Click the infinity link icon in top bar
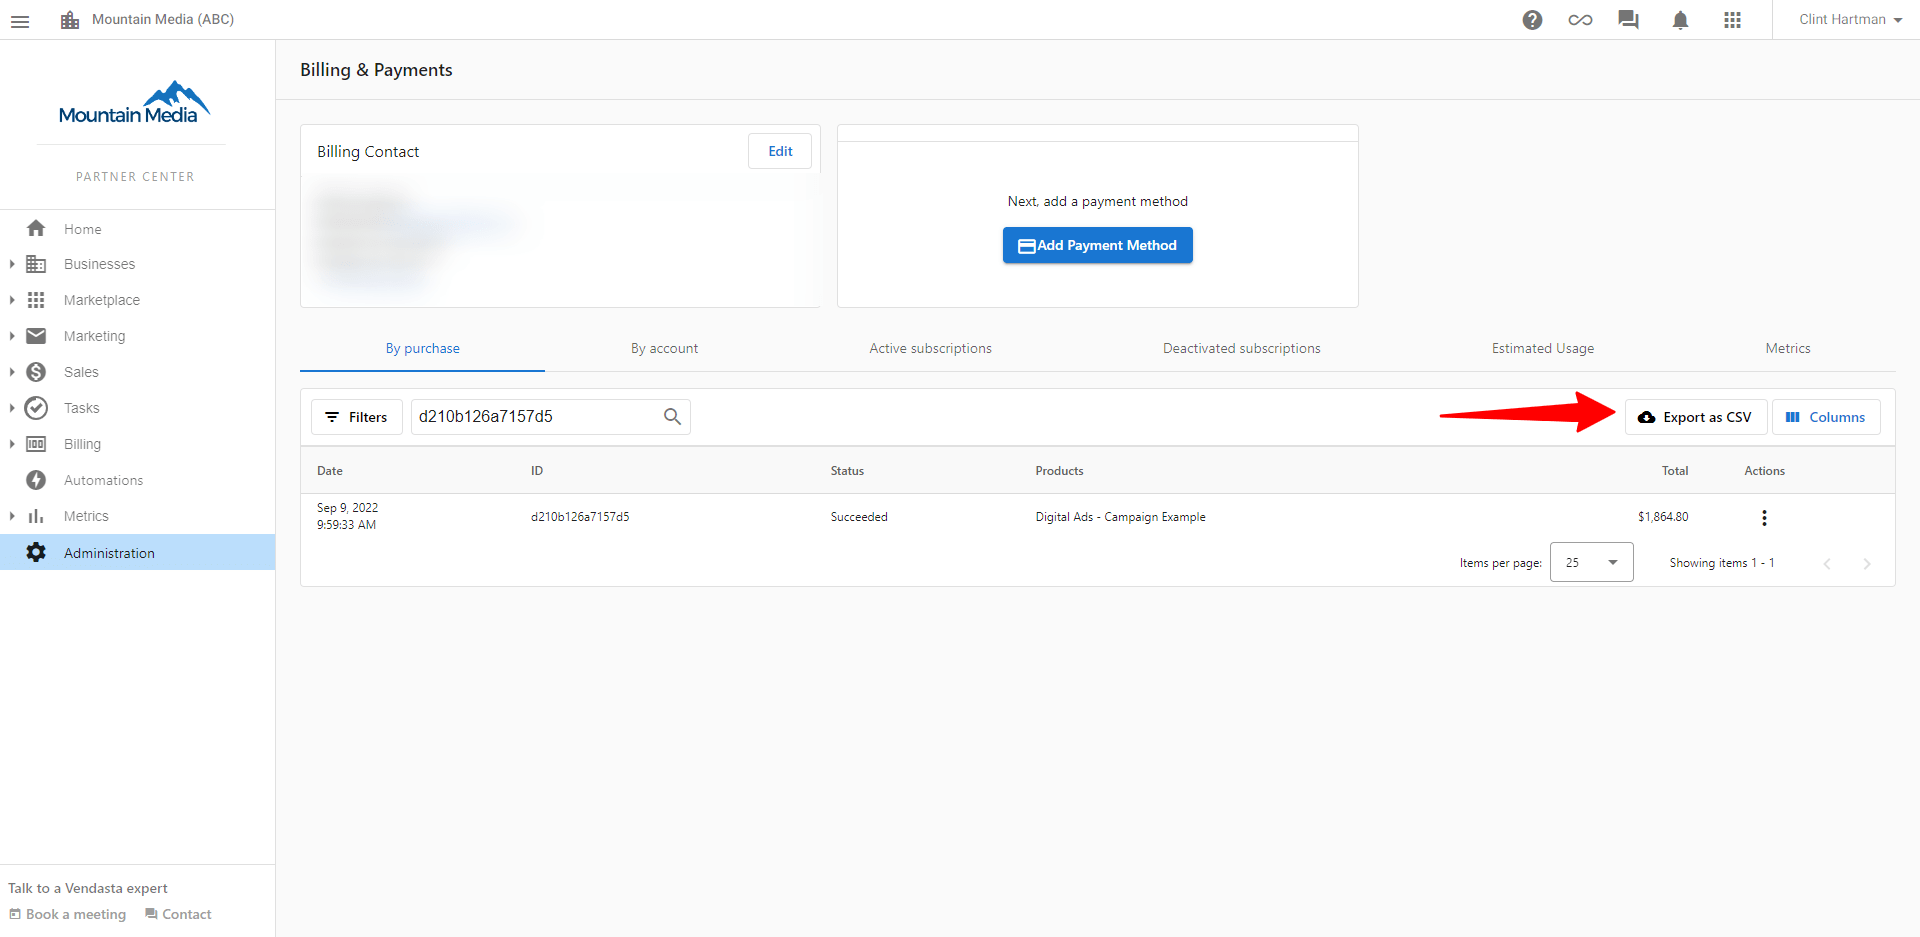 click(1580, 19)
